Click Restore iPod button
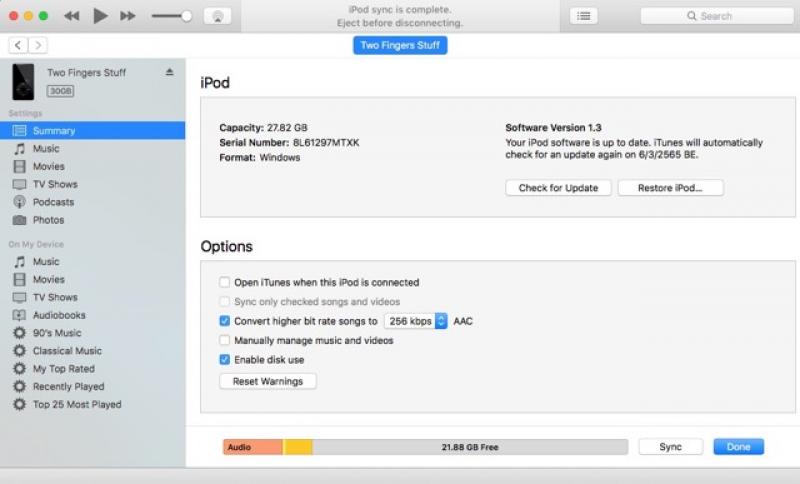This screenshot has height=484, width=800. click(x=670, y=188)
